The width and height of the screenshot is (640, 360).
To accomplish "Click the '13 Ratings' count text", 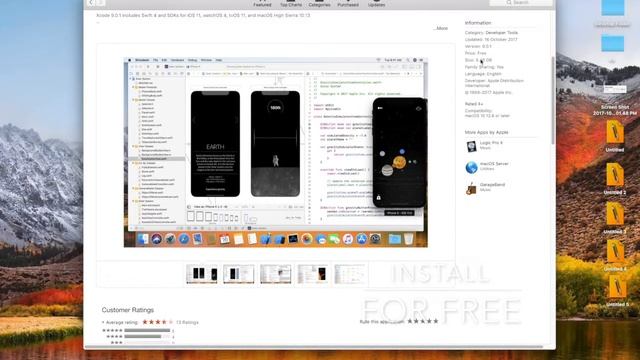I will pos(187,322).
